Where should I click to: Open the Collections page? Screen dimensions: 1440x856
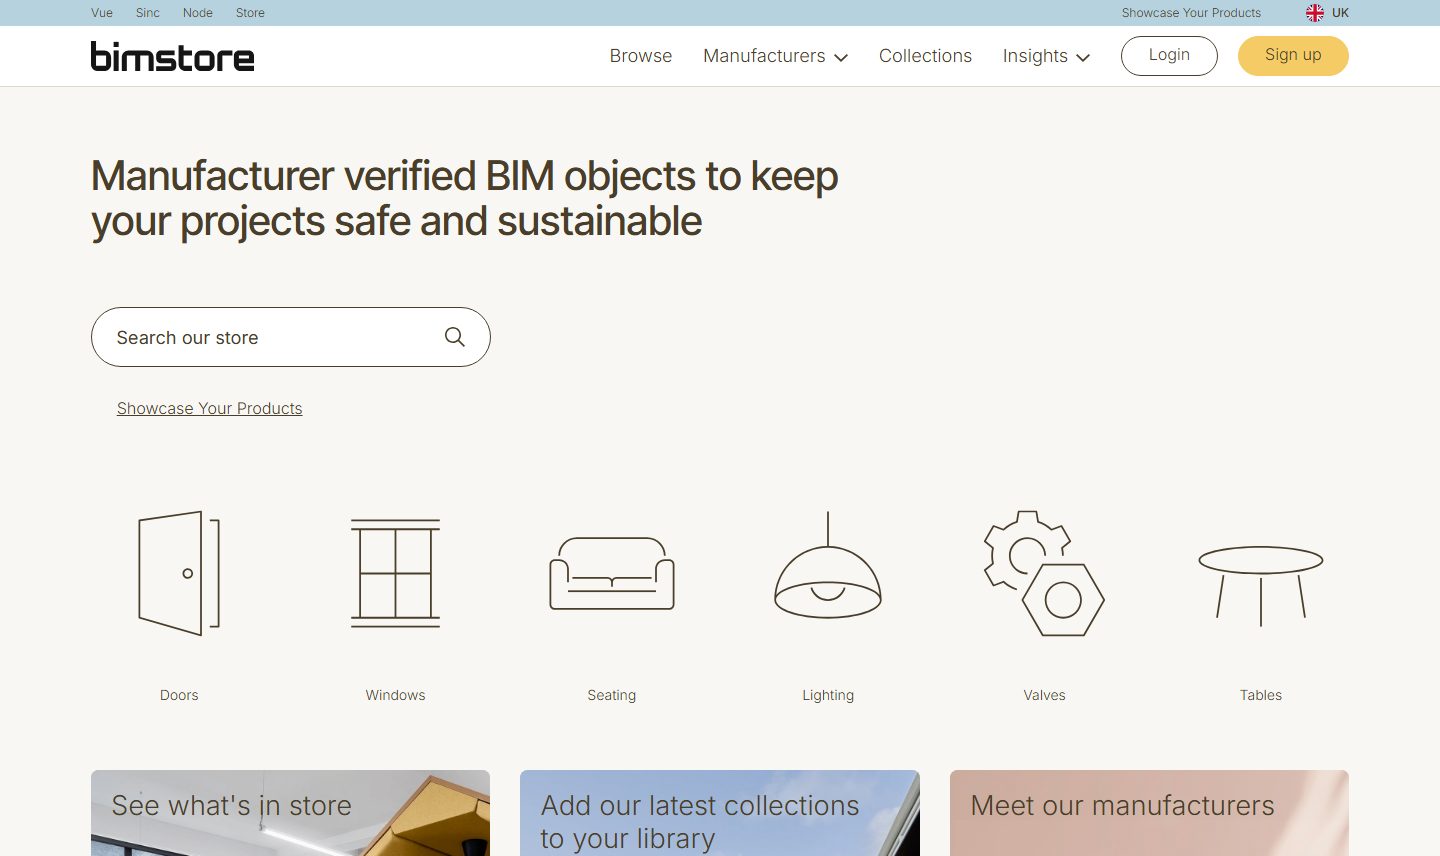coord(925,56)
